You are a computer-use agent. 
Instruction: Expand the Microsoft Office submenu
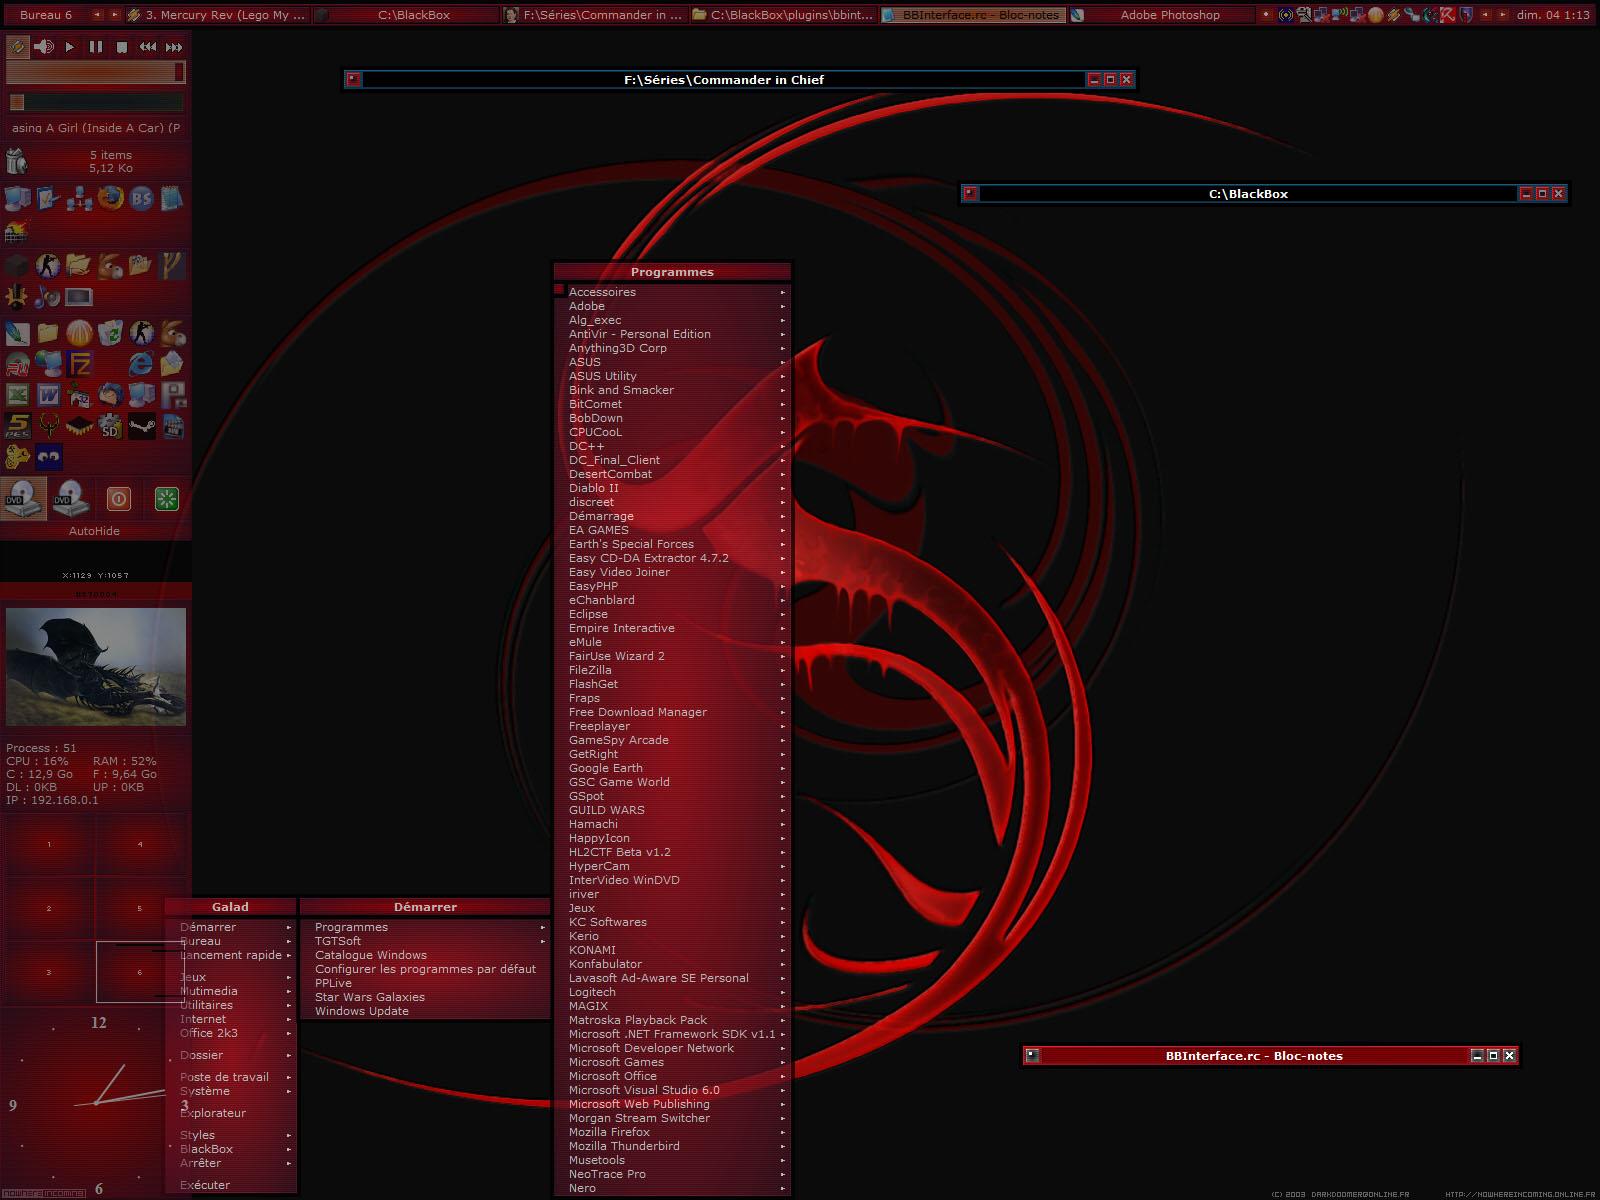pyautogui.click(x=672, y=1076)
